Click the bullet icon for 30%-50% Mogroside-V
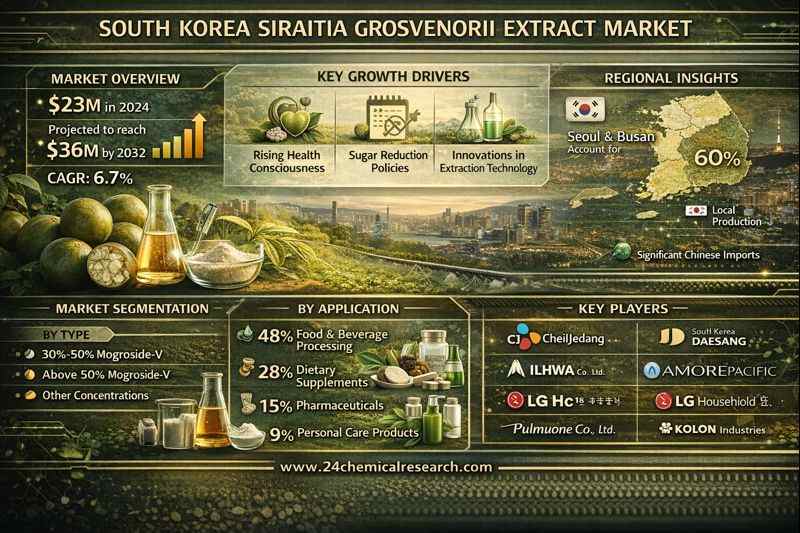The height and width of the screenshot is (533, 800). (x=30, y=354)
